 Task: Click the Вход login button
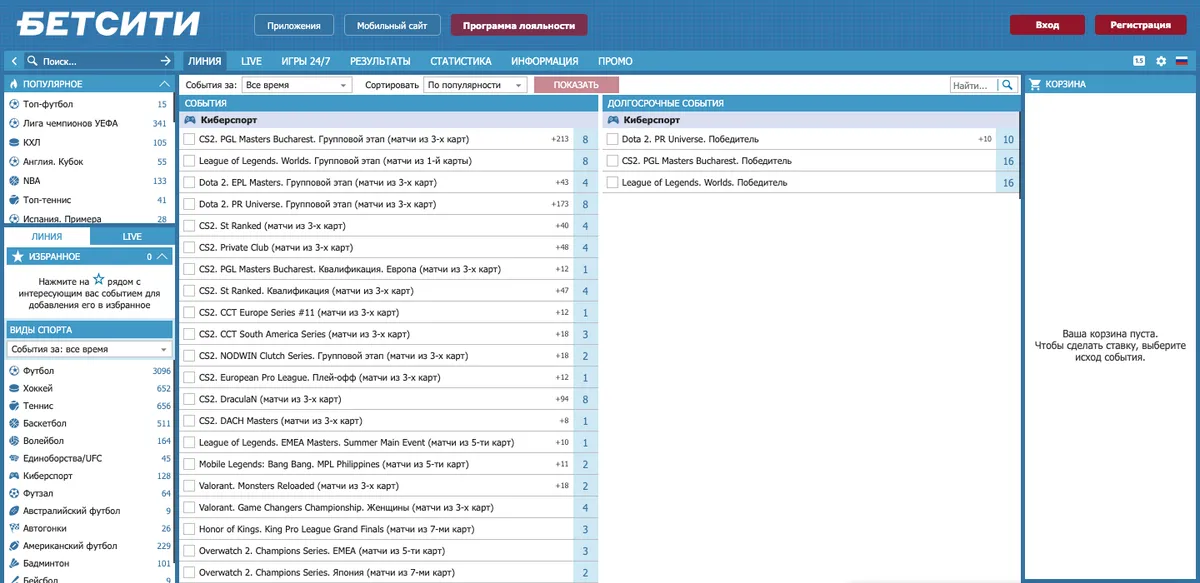tap(1047, 25)
